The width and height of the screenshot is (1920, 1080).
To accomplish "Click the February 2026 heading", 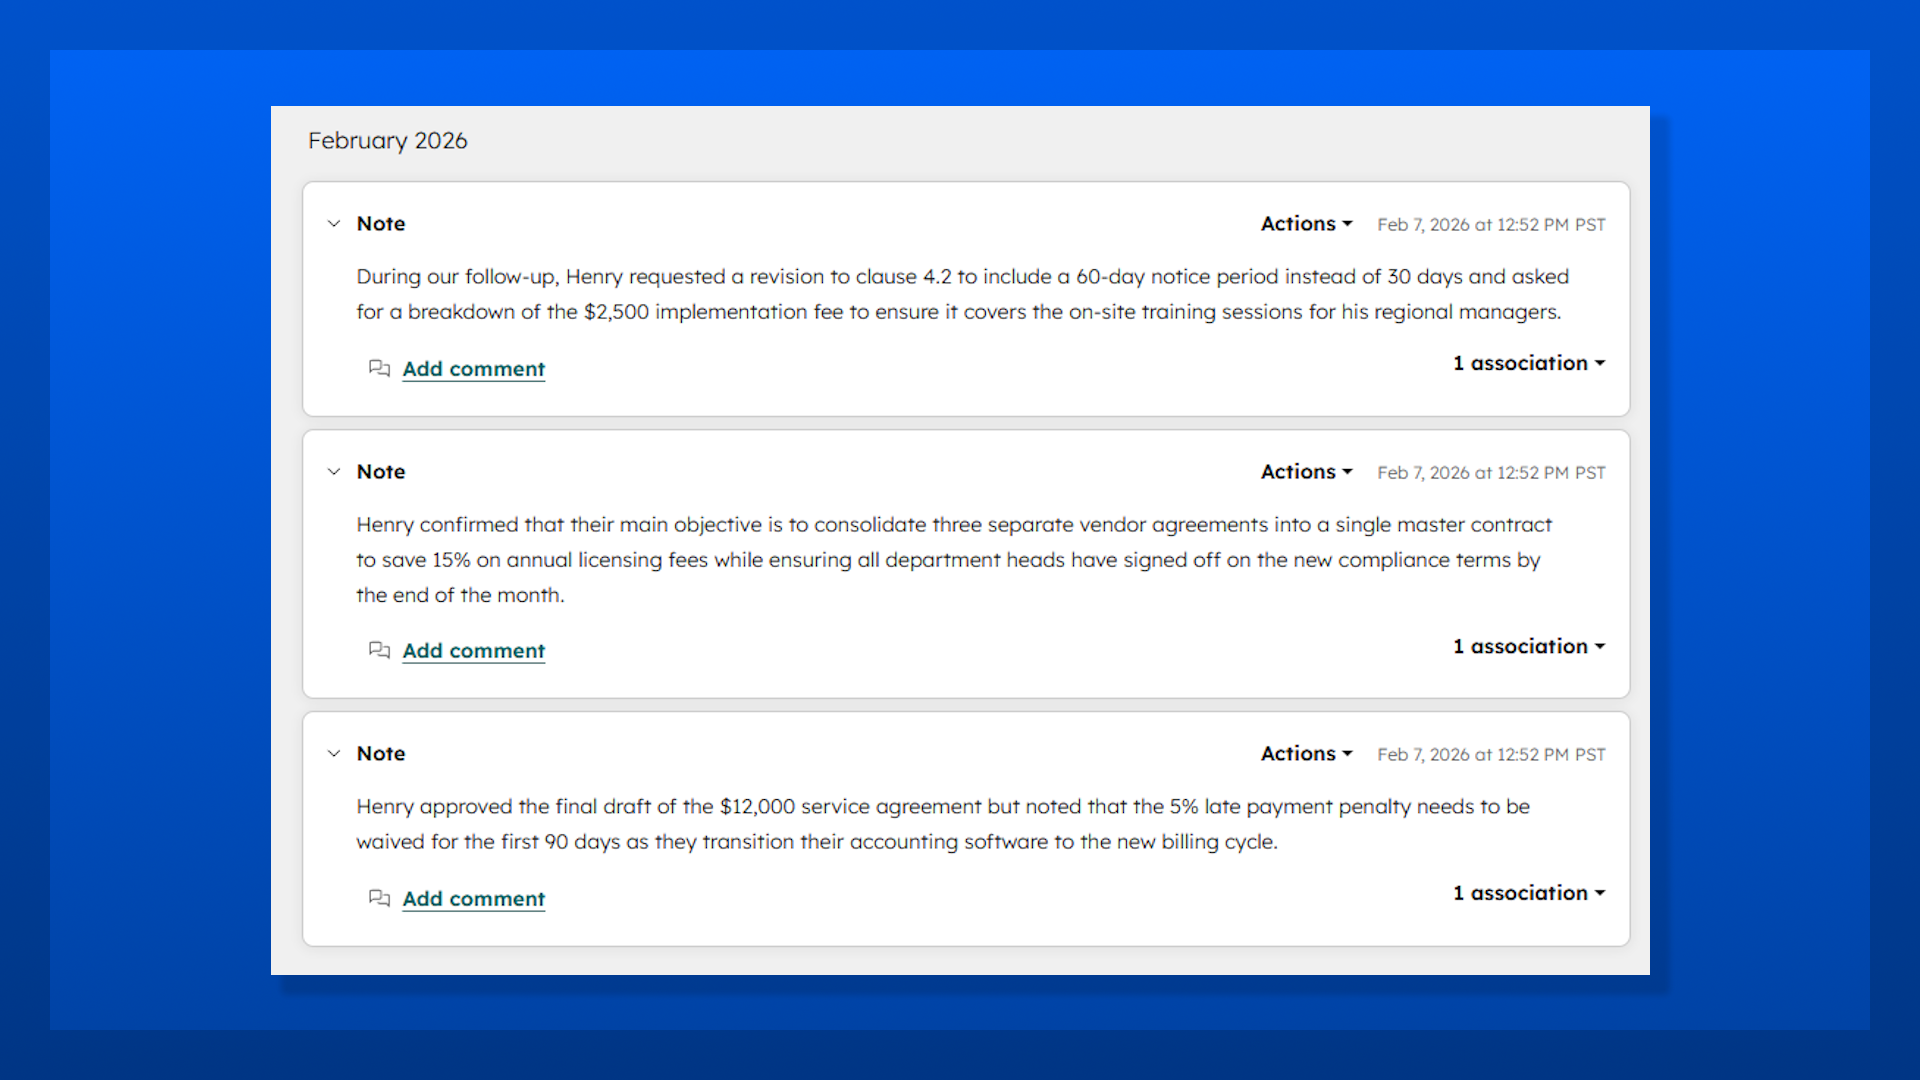I will (388, 141).
